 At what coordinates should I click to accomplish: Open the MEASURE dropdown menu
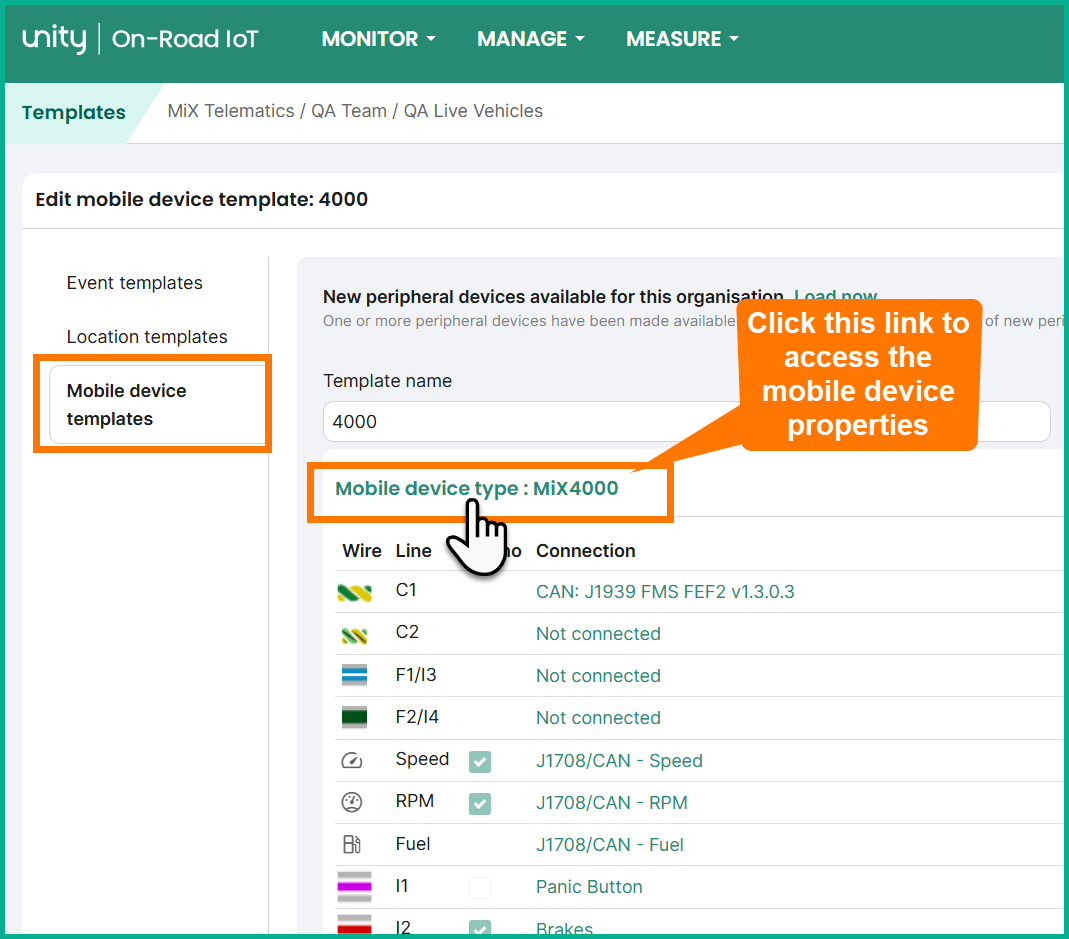(x=682, y=39)
